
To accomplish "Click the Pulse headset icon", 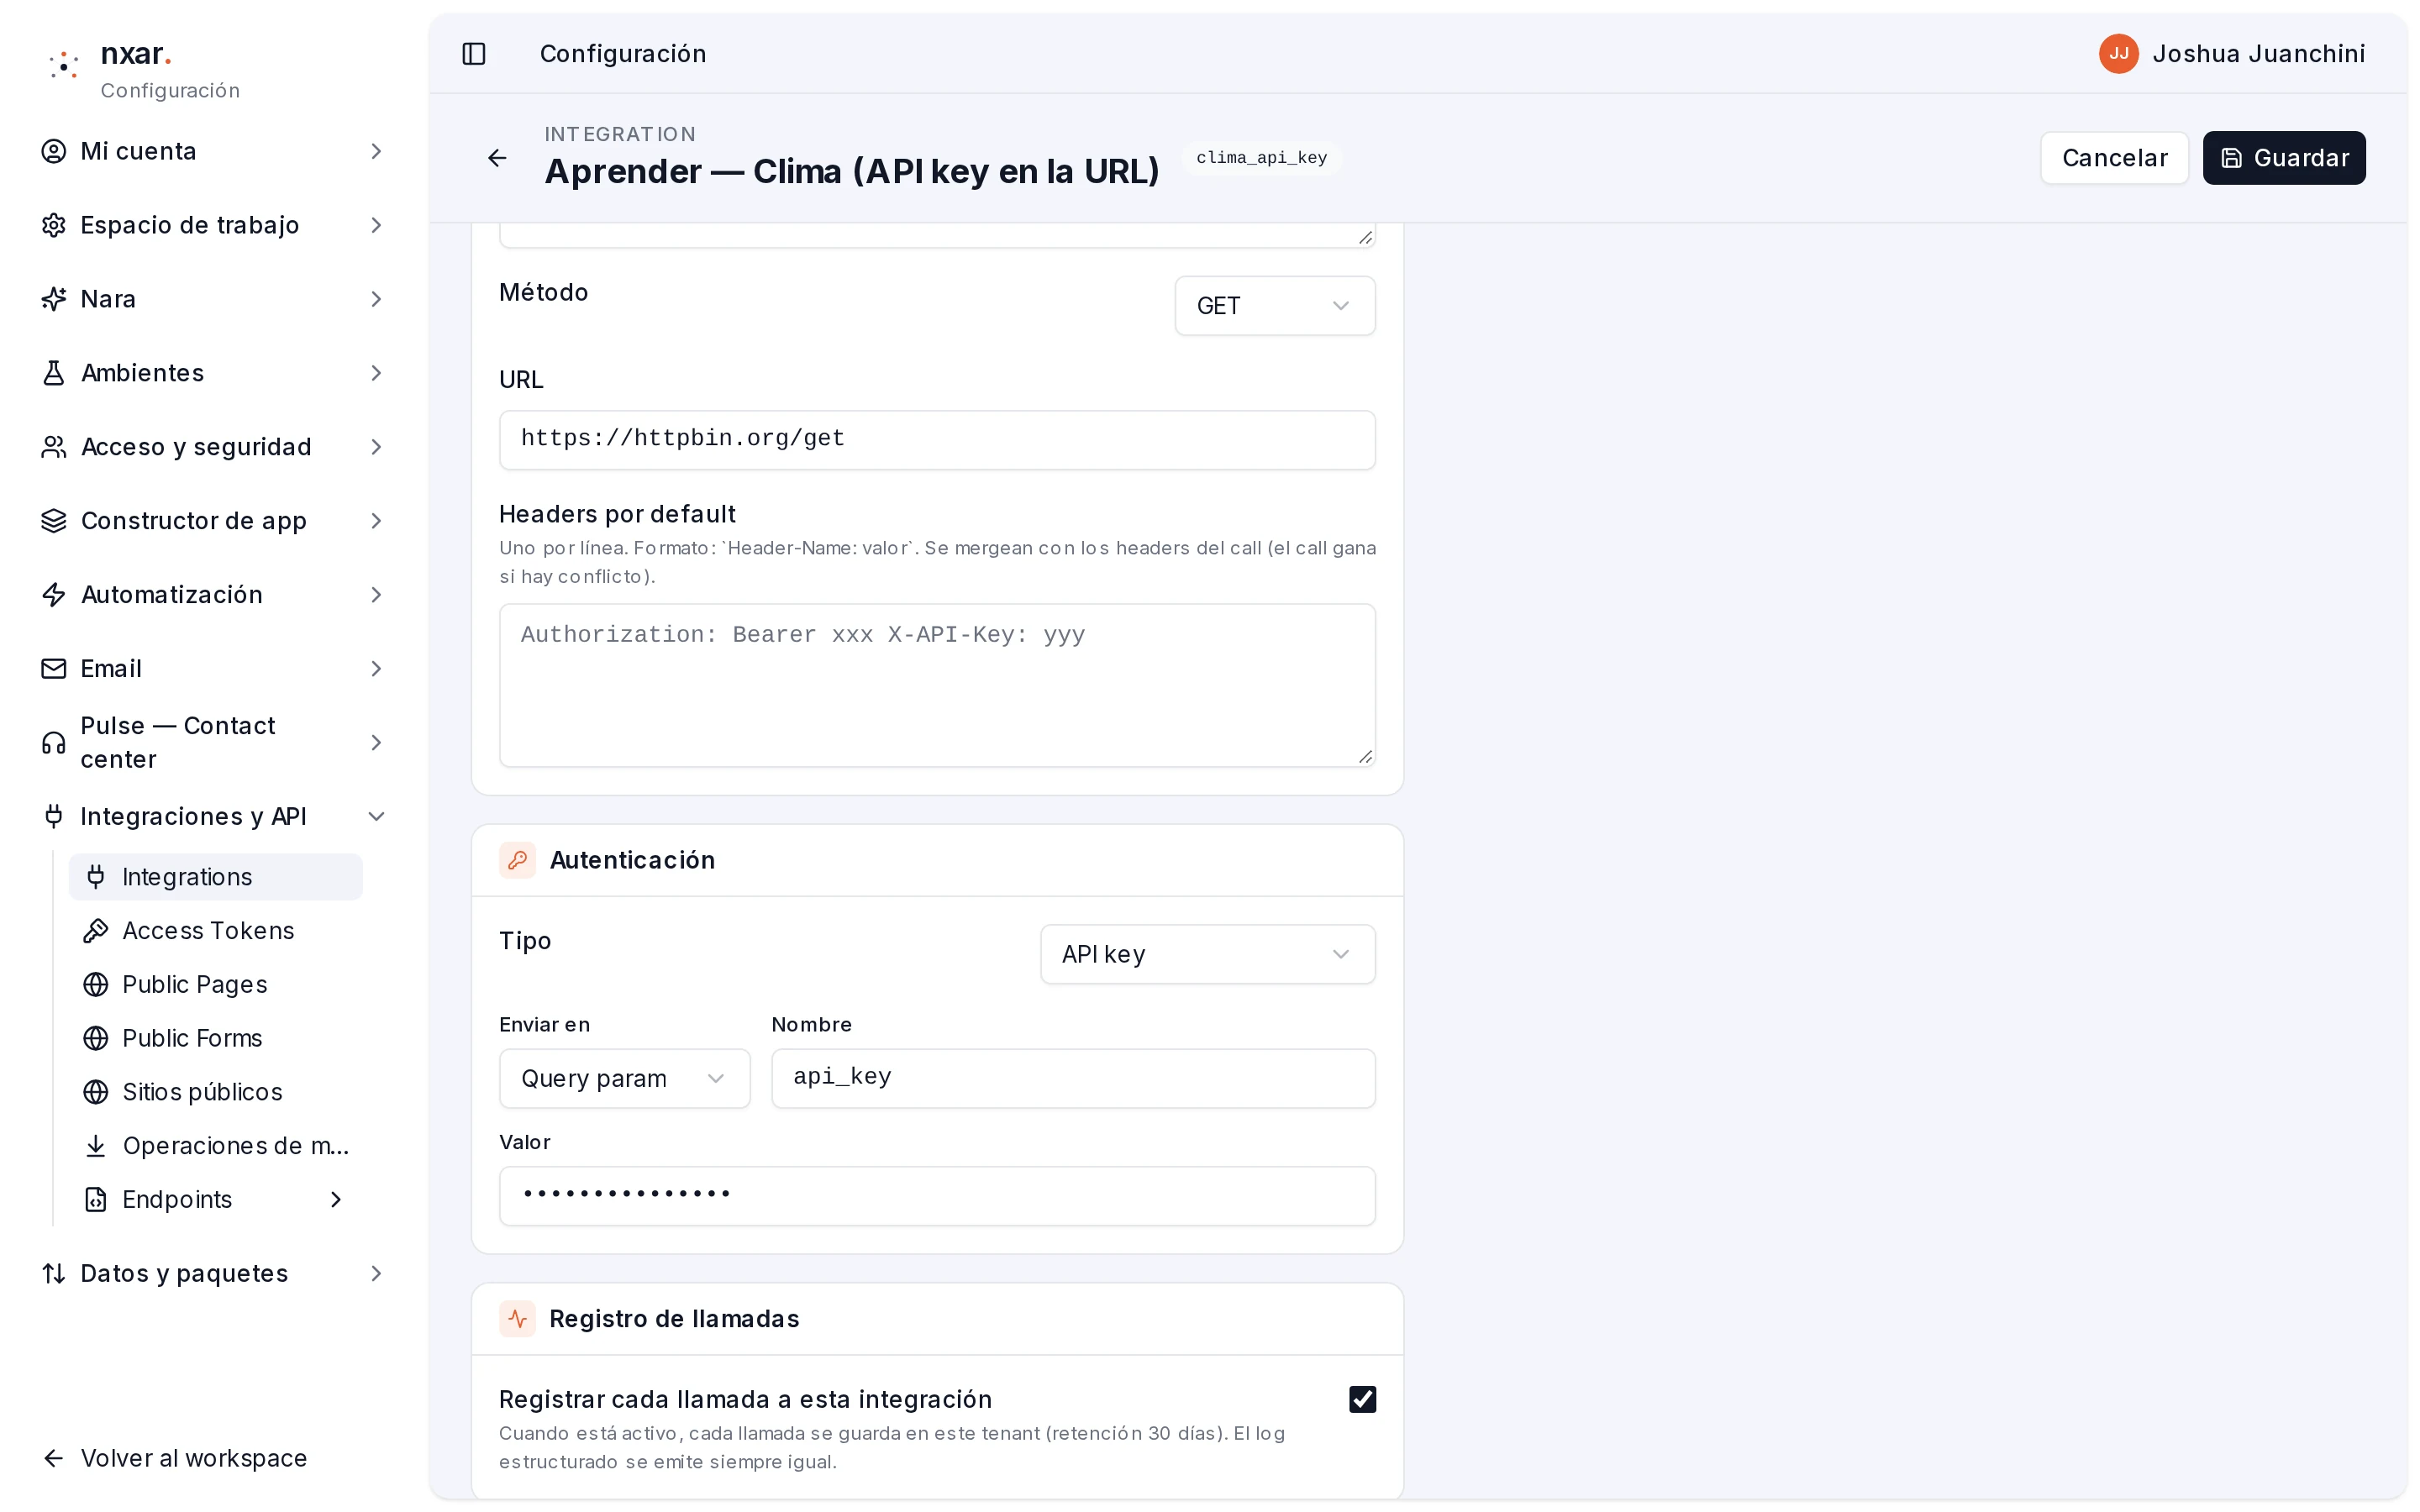I will [x=54, y=743].
